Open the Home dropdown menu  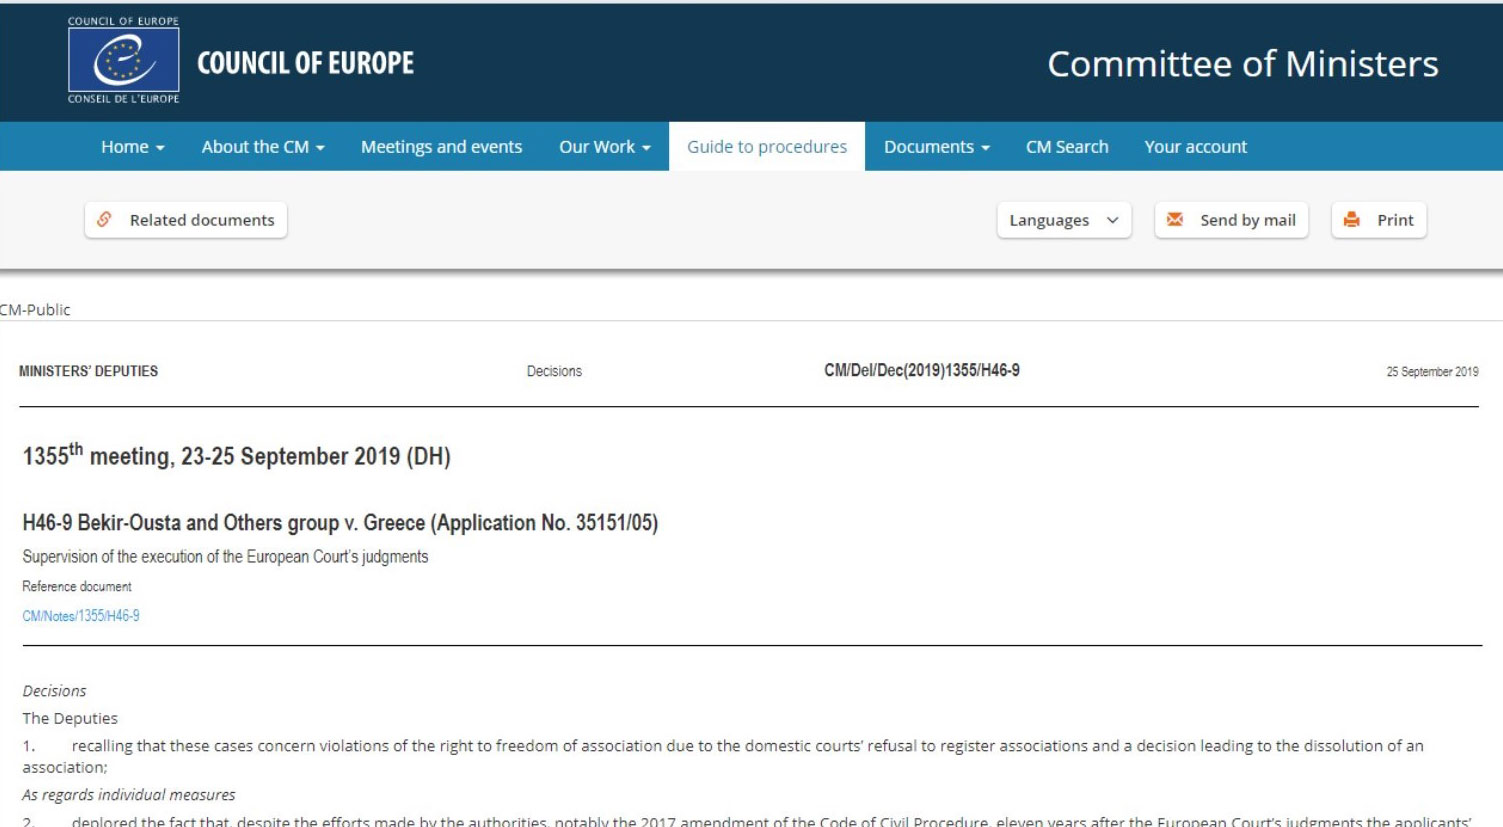tap(132, 147)
